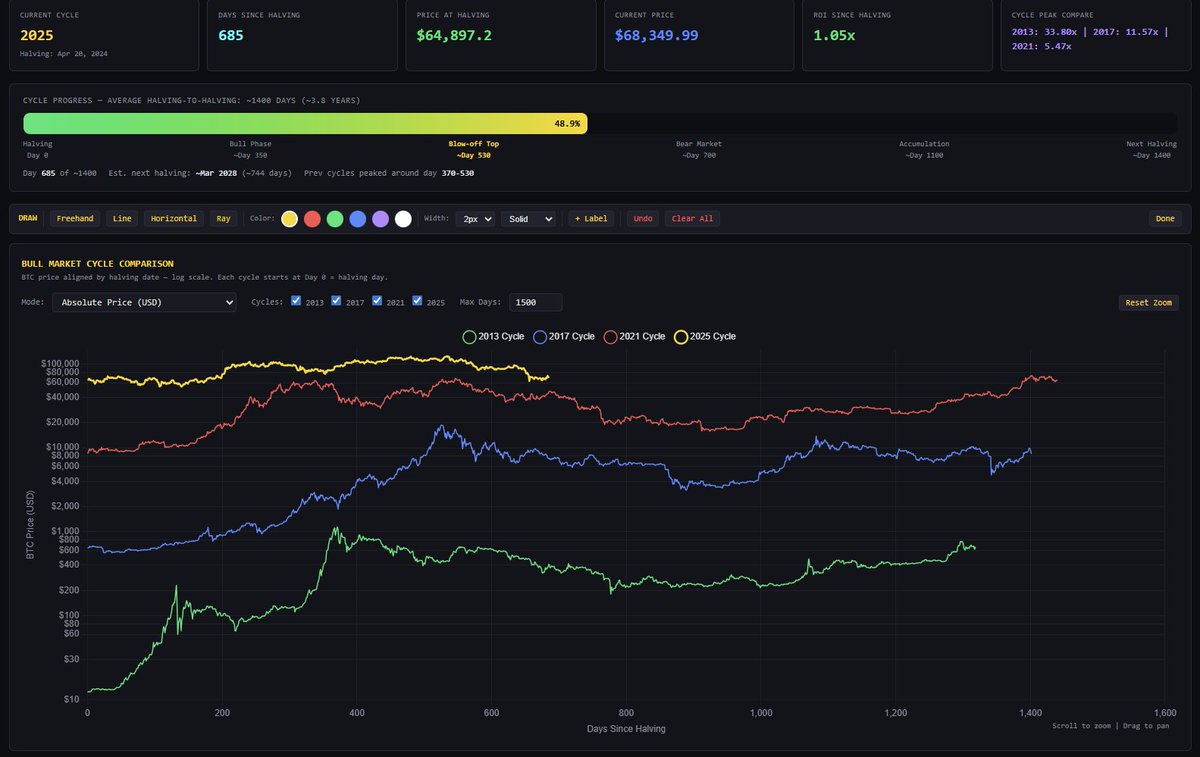
Task: Click the $100,000 y-axis label
Action: pos(60,363)
